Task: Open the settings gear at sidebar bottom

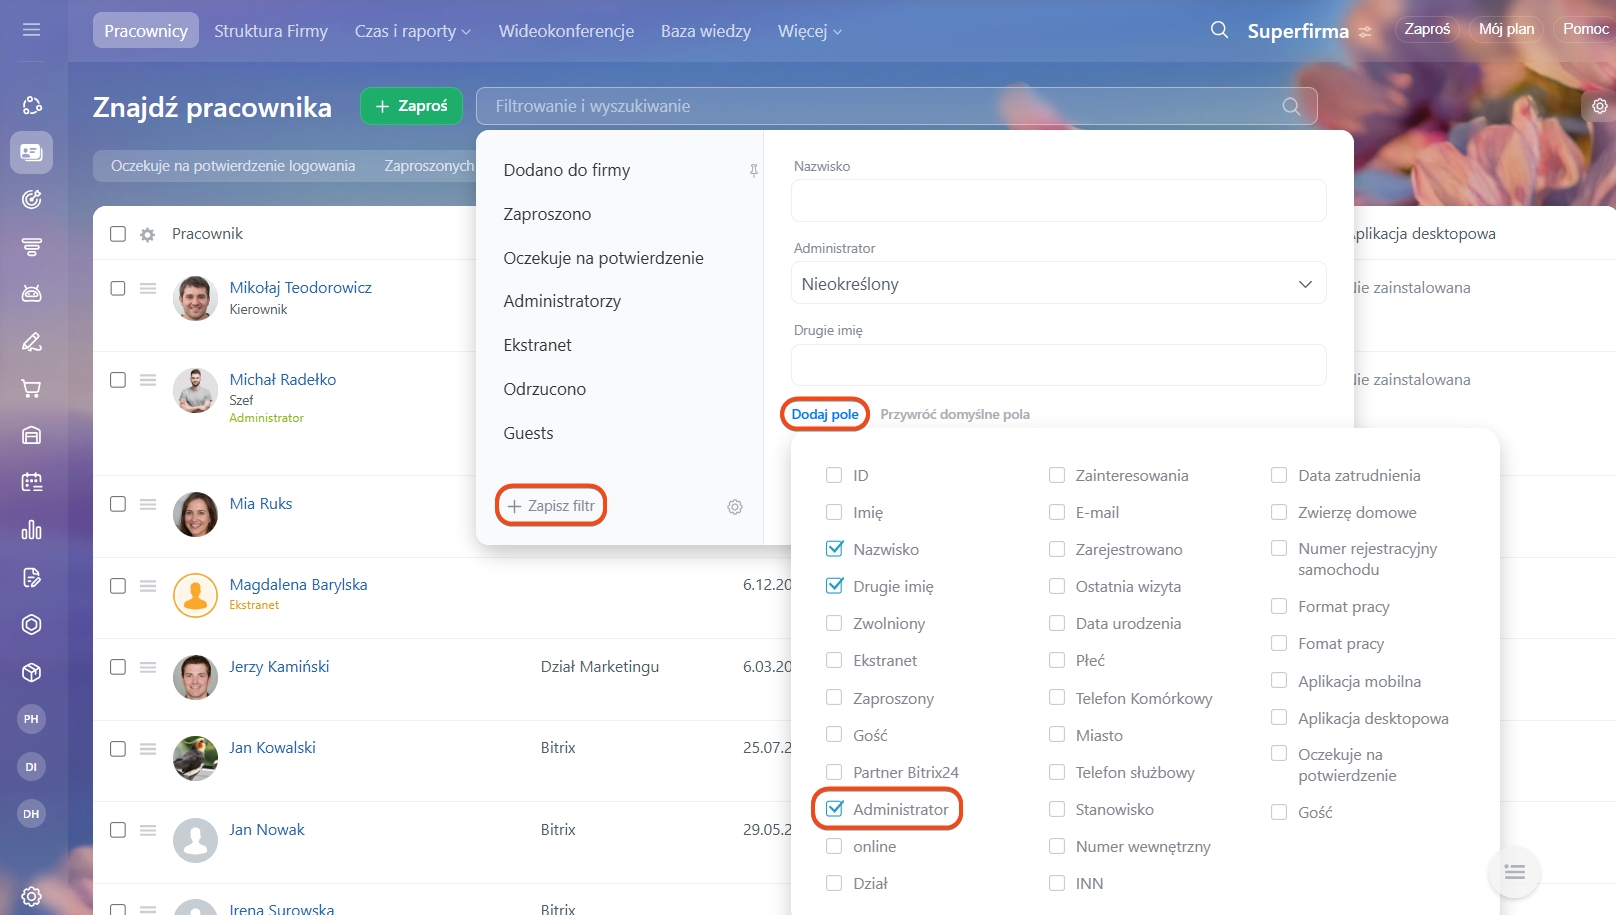Action: (32, 896)
